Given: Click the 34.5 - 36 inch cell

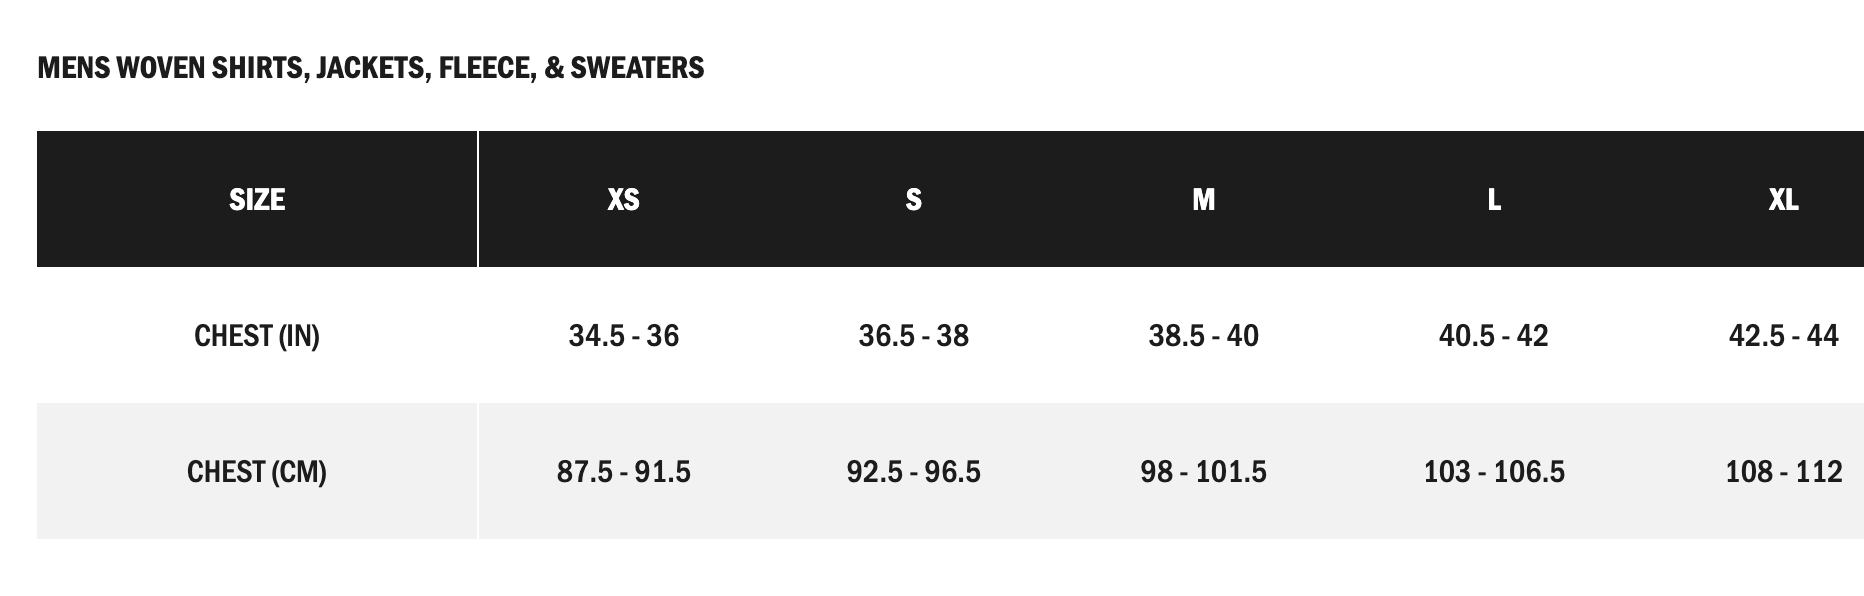Looking at the screenshot, I should [x=623, y=336].
